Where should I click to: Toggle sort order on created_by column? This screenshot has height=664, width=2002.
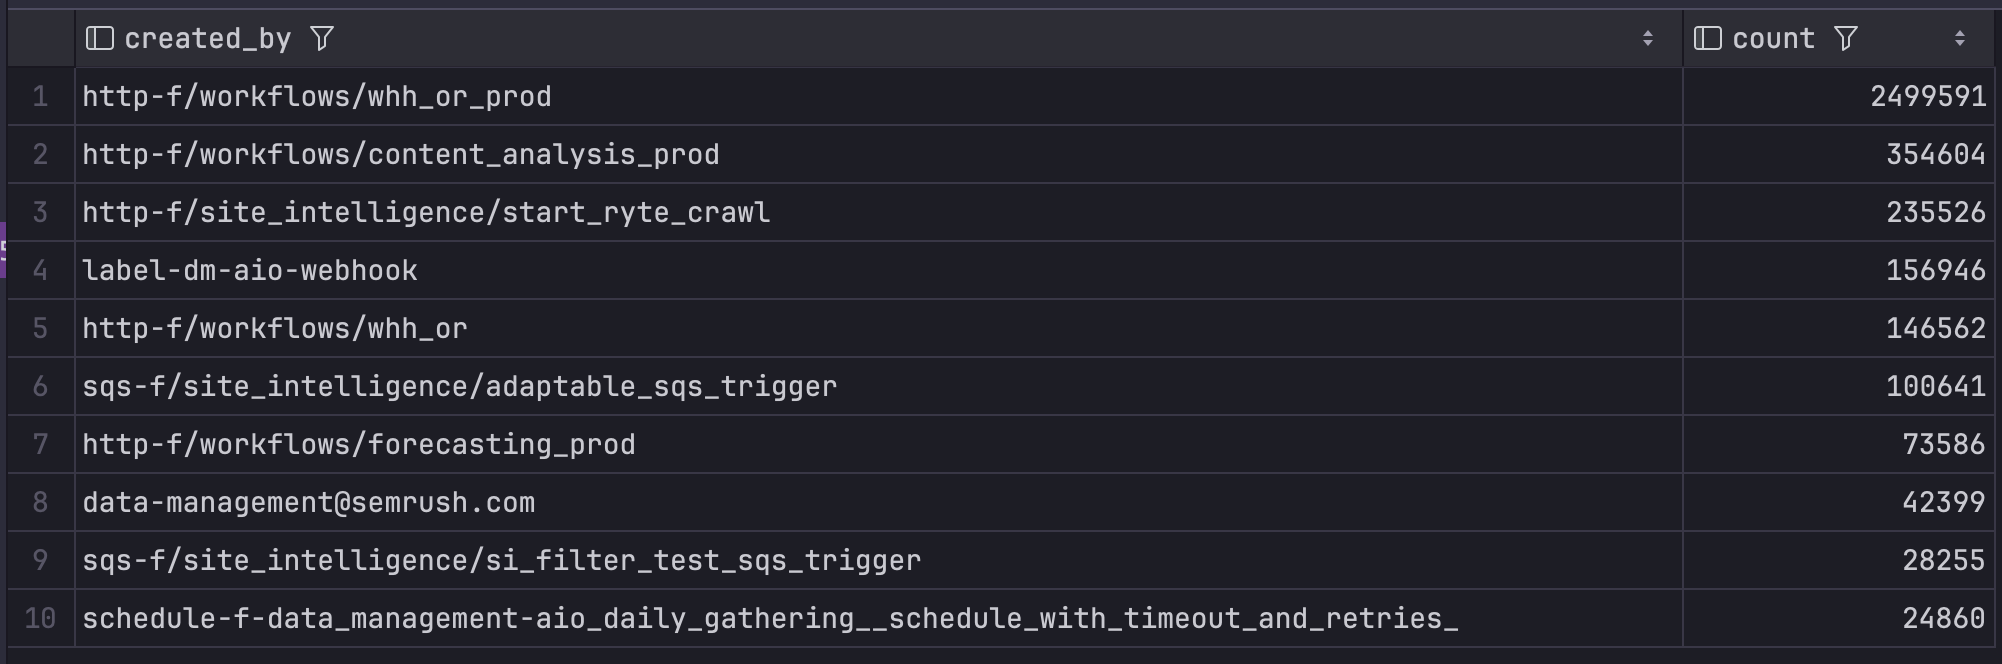click(1648, 39)
